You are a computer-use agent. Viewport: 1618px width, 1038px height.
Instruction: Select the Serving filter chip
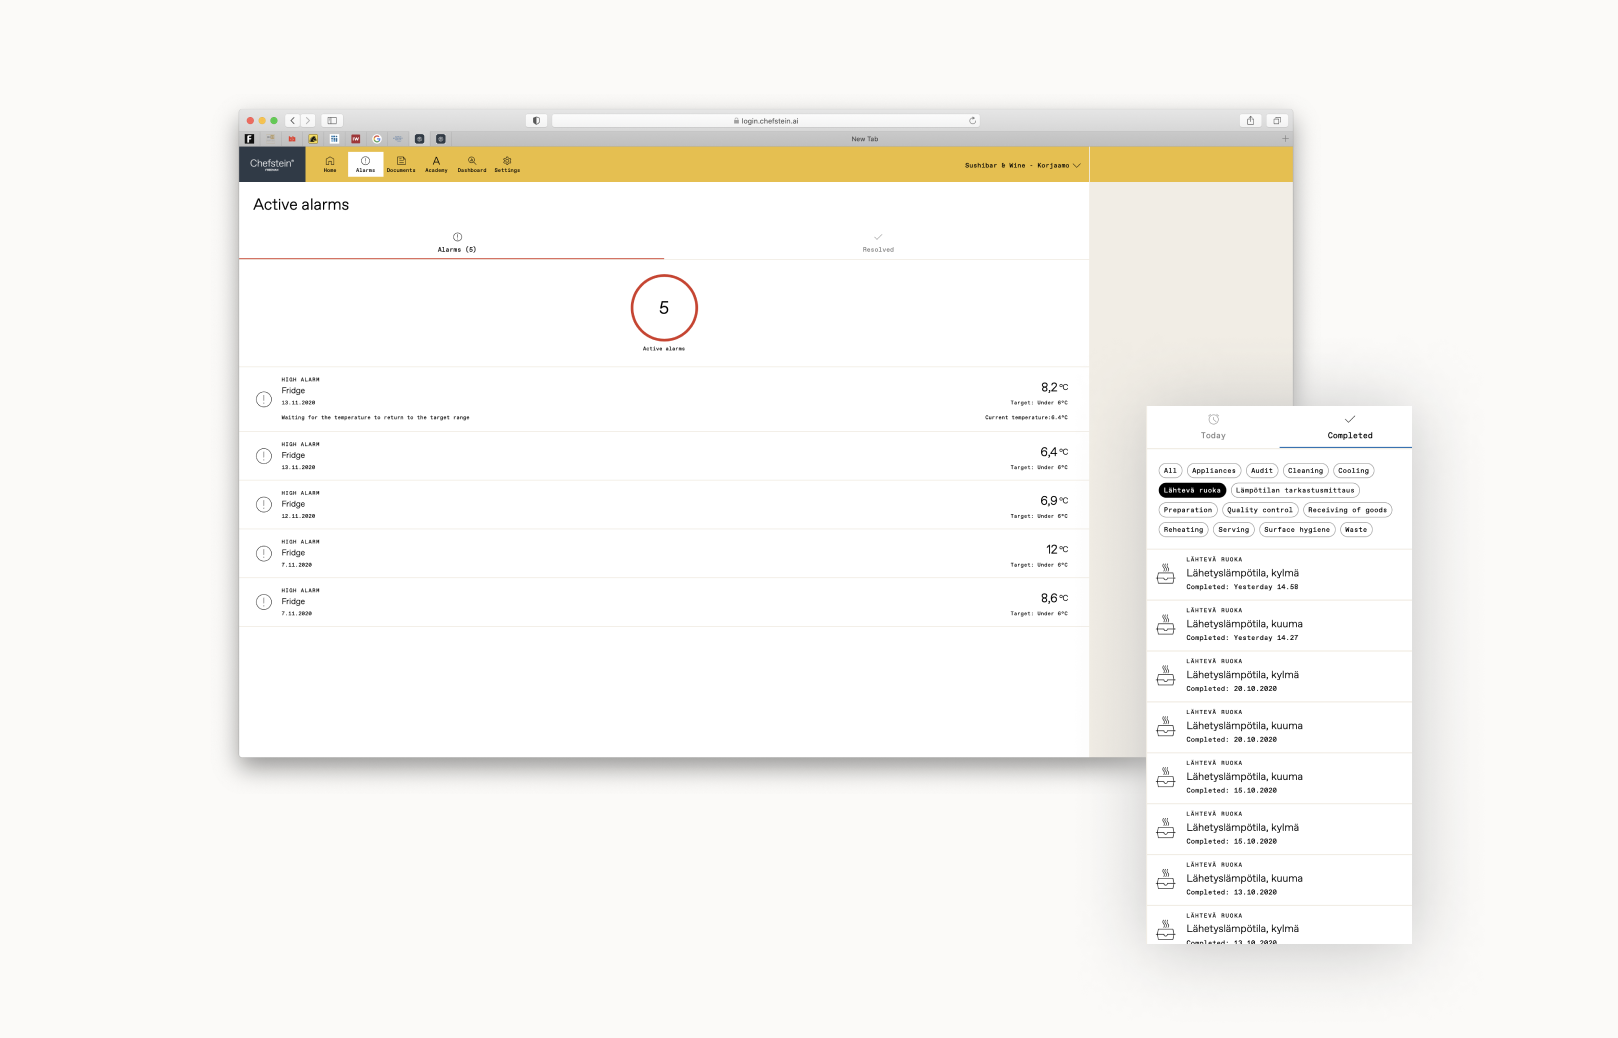[x=1234, y=530]
